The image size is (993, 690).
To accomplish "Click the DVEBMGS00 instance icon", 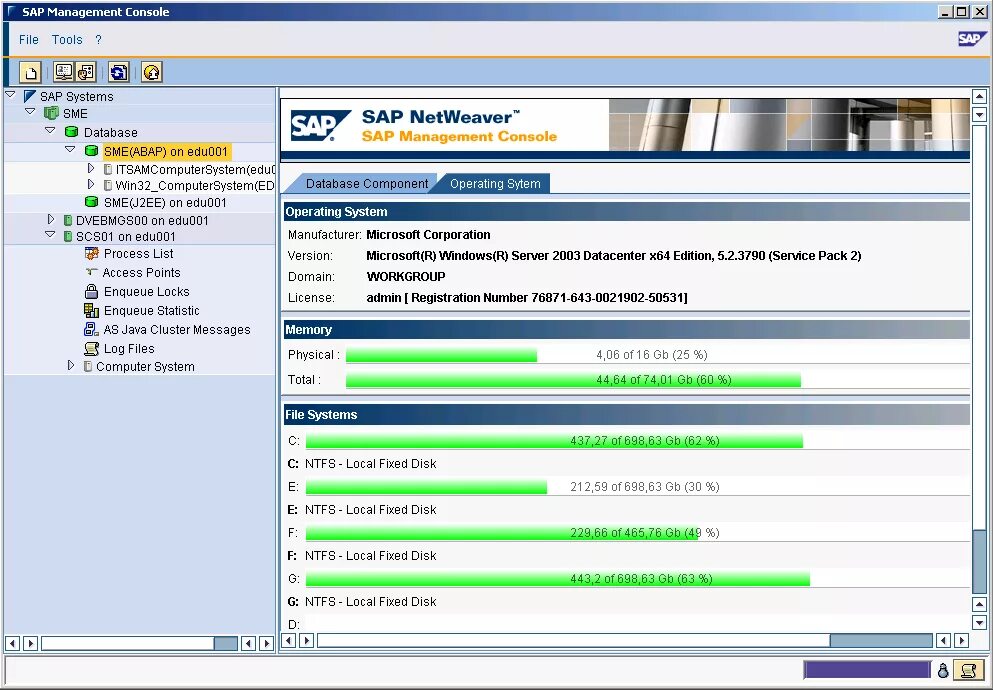I will (68, 220).
